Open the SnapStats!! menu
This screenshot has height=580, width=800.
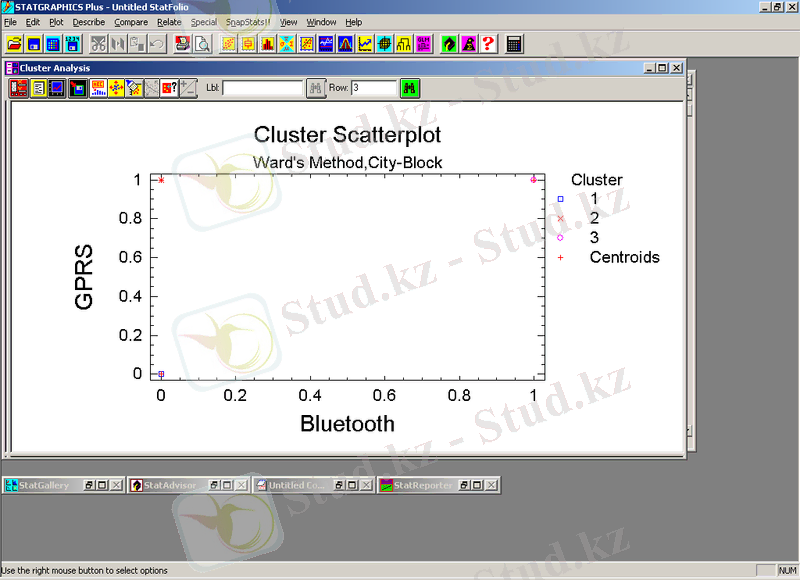pyautogui.click(x=248, y=22)
